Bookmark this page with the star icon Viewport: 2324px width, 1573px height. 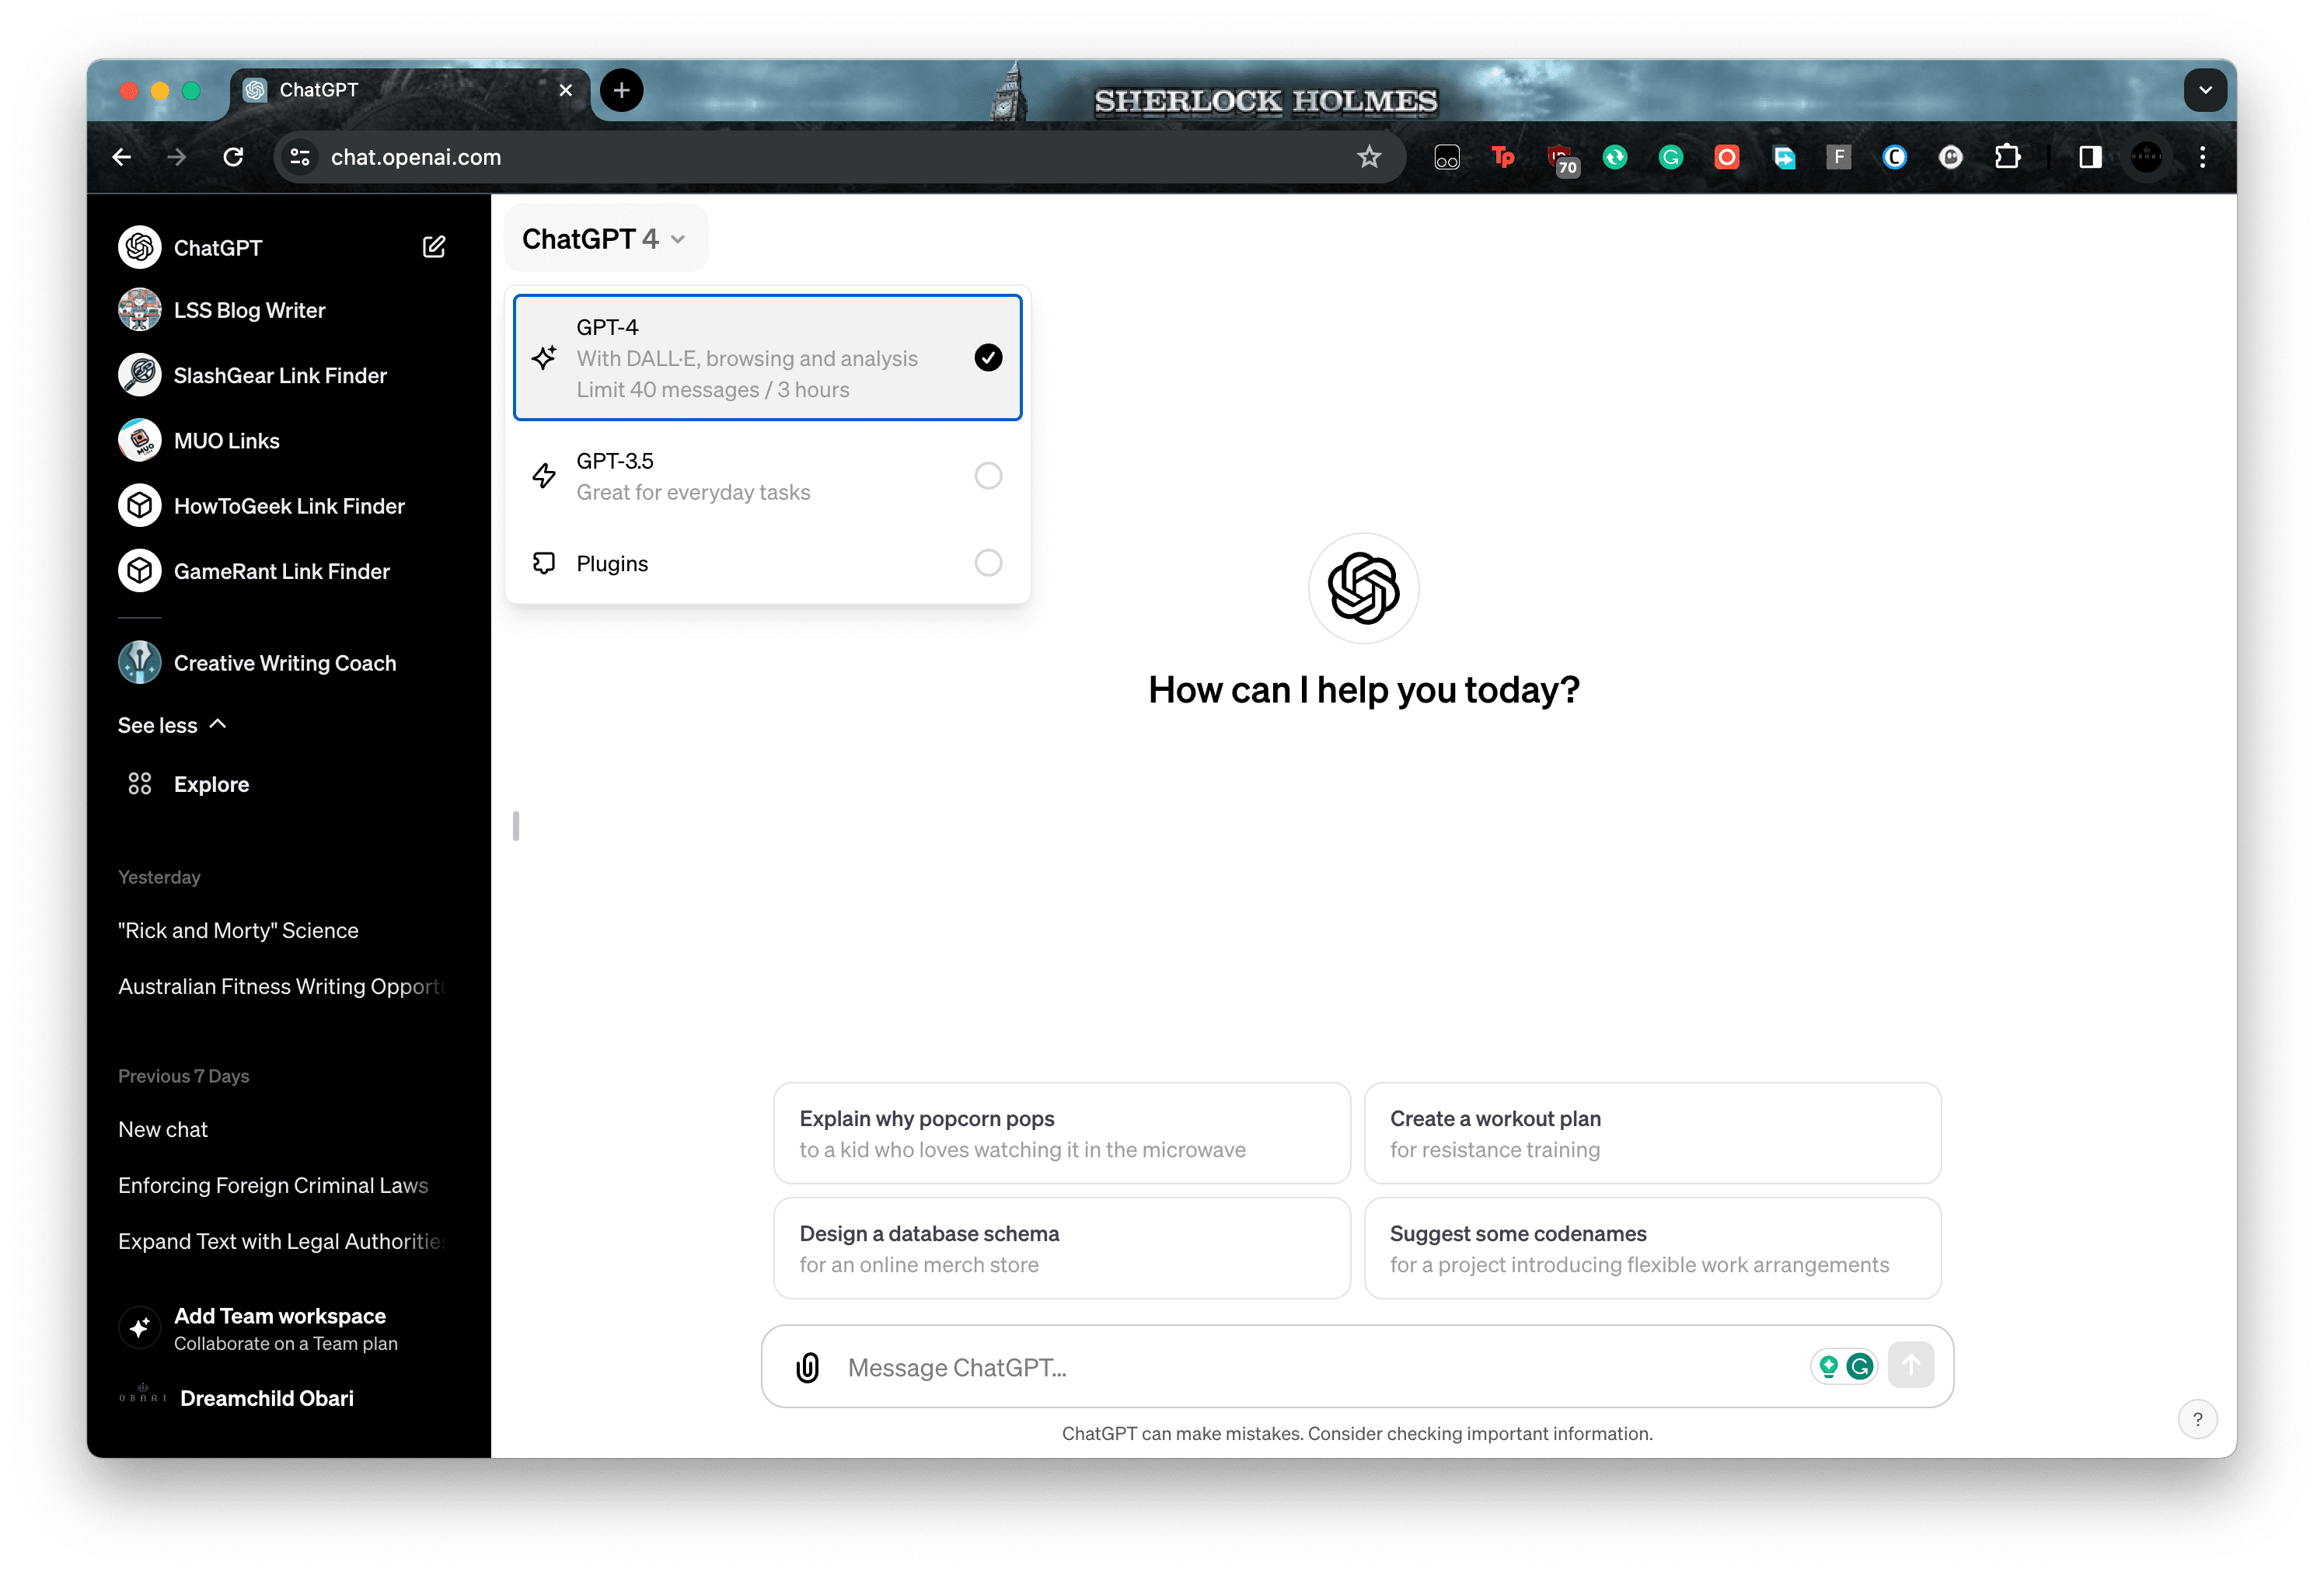[1368, 157]
